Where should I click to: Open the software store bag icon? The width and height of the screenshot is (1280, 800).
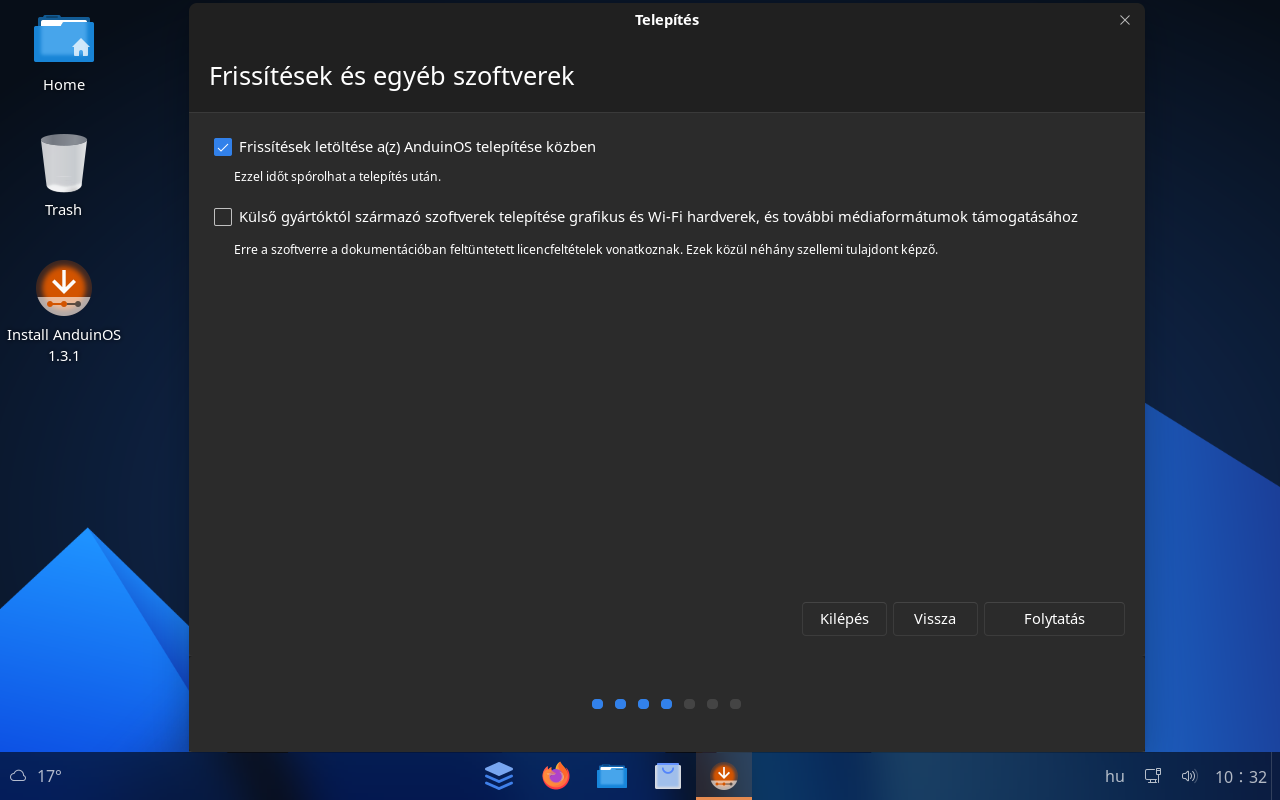pos(668,775)
